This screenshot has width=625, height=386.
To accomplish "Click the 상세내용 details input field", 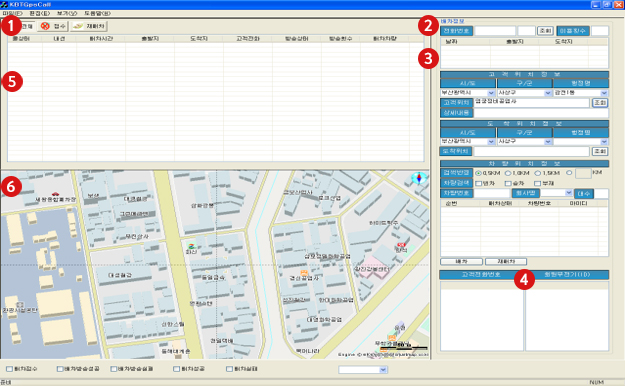I will pos(541,113).
